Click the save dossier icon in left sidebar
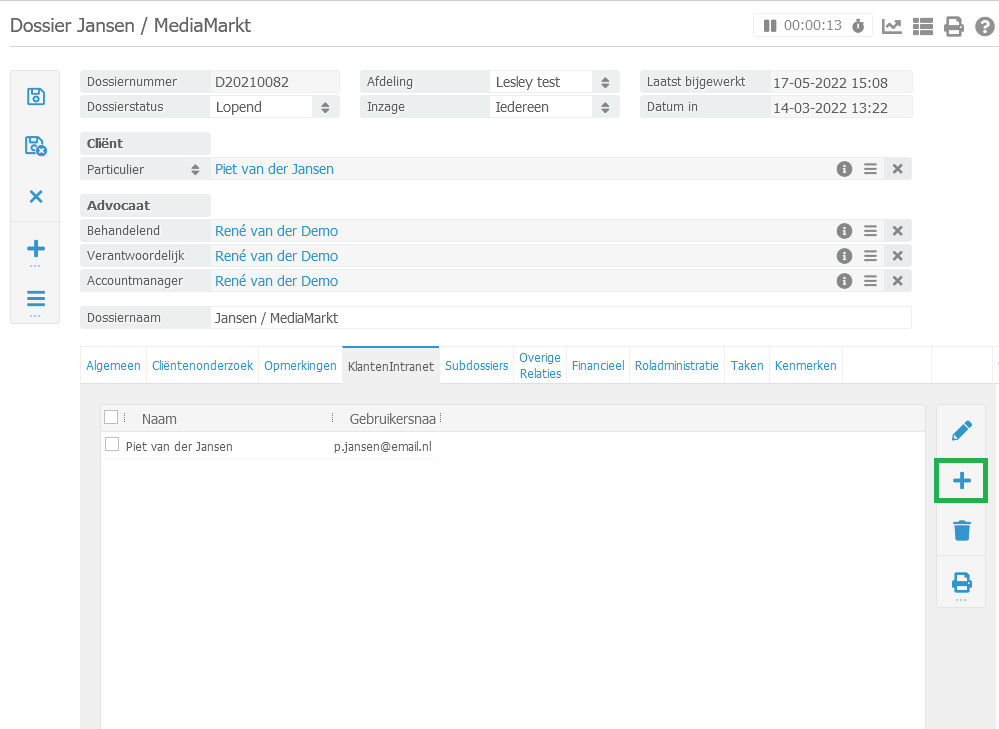The width and height of the screenshot is (999, 729). (36, 96)
